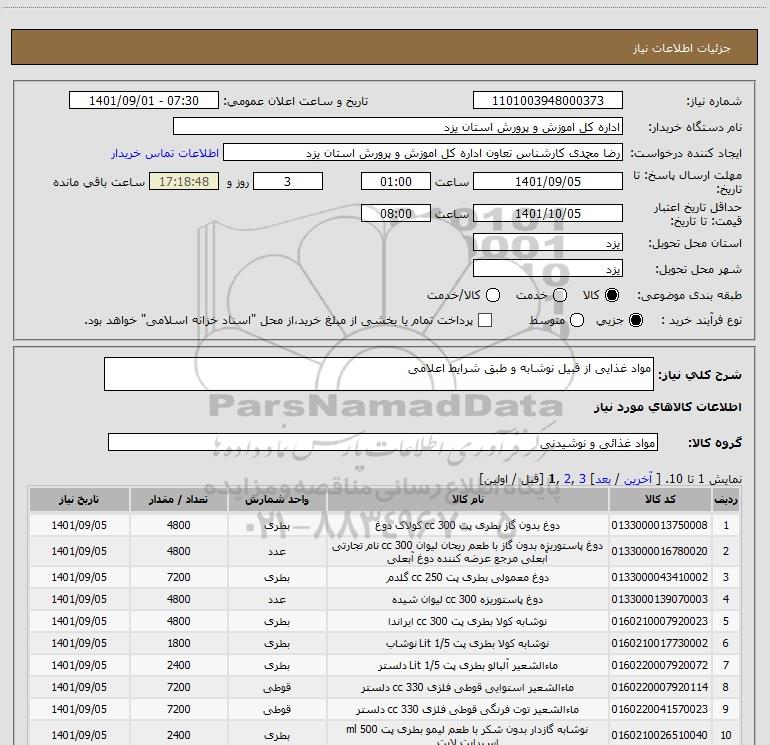Open اطلاعات تماس خریدار link
This screenshot has height=745, width=770.
[x=165, y=153]
